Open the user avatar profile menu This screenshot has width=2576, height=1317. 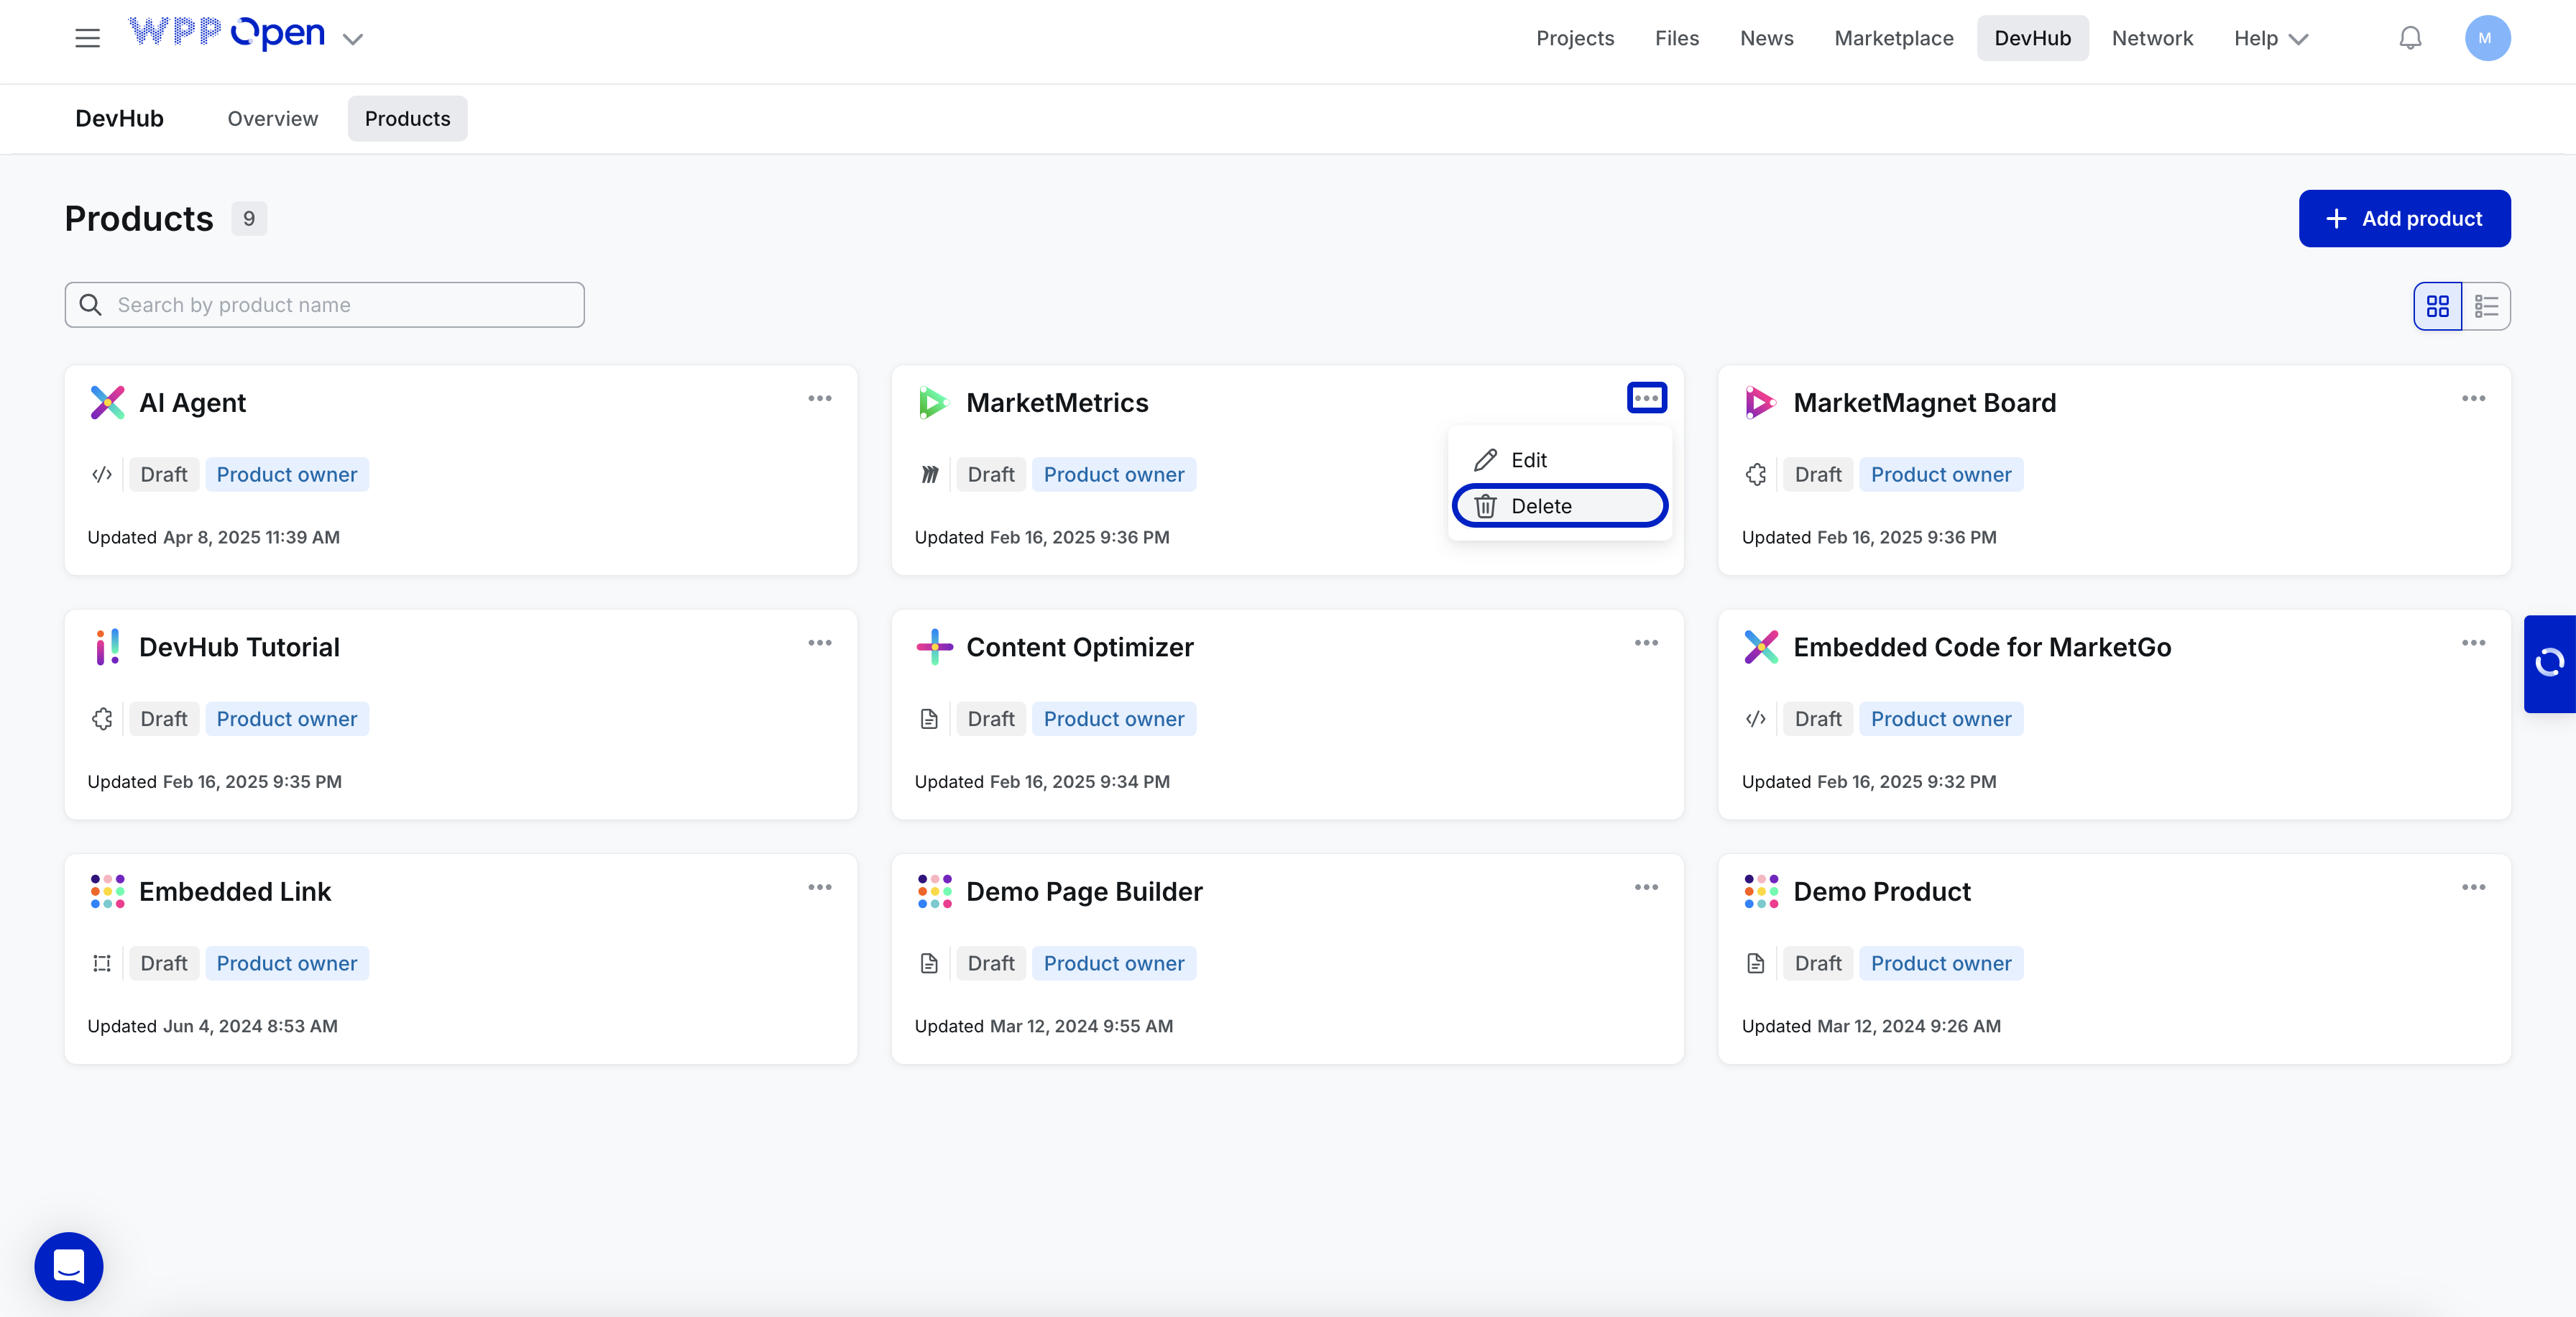click(2486, 38)
